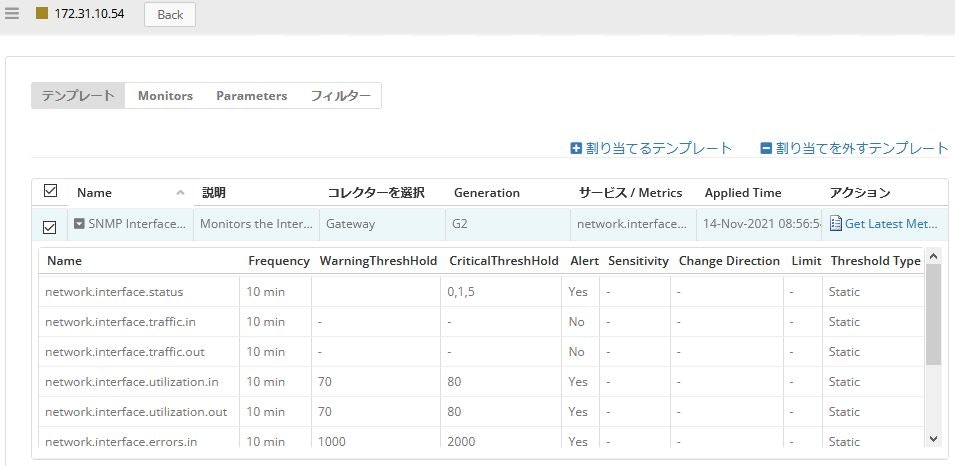Click the Monitors the Inter... description cell
The width and height of the screenshot is (955, 466).
point(256,224)
